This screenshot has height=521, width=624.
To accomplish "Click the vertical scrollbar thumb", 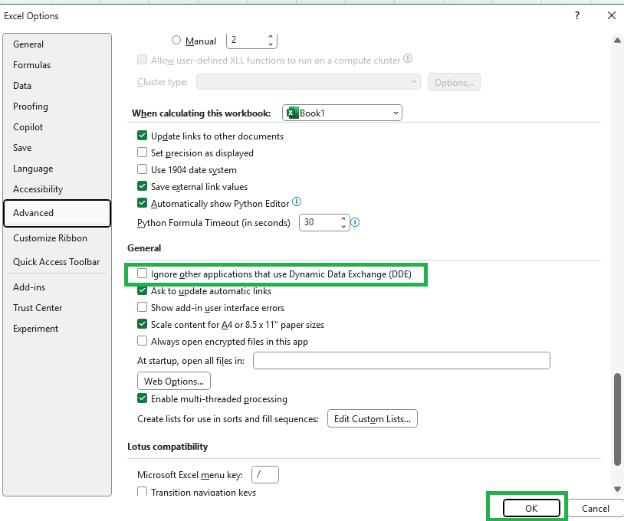I will coord(617,419).
